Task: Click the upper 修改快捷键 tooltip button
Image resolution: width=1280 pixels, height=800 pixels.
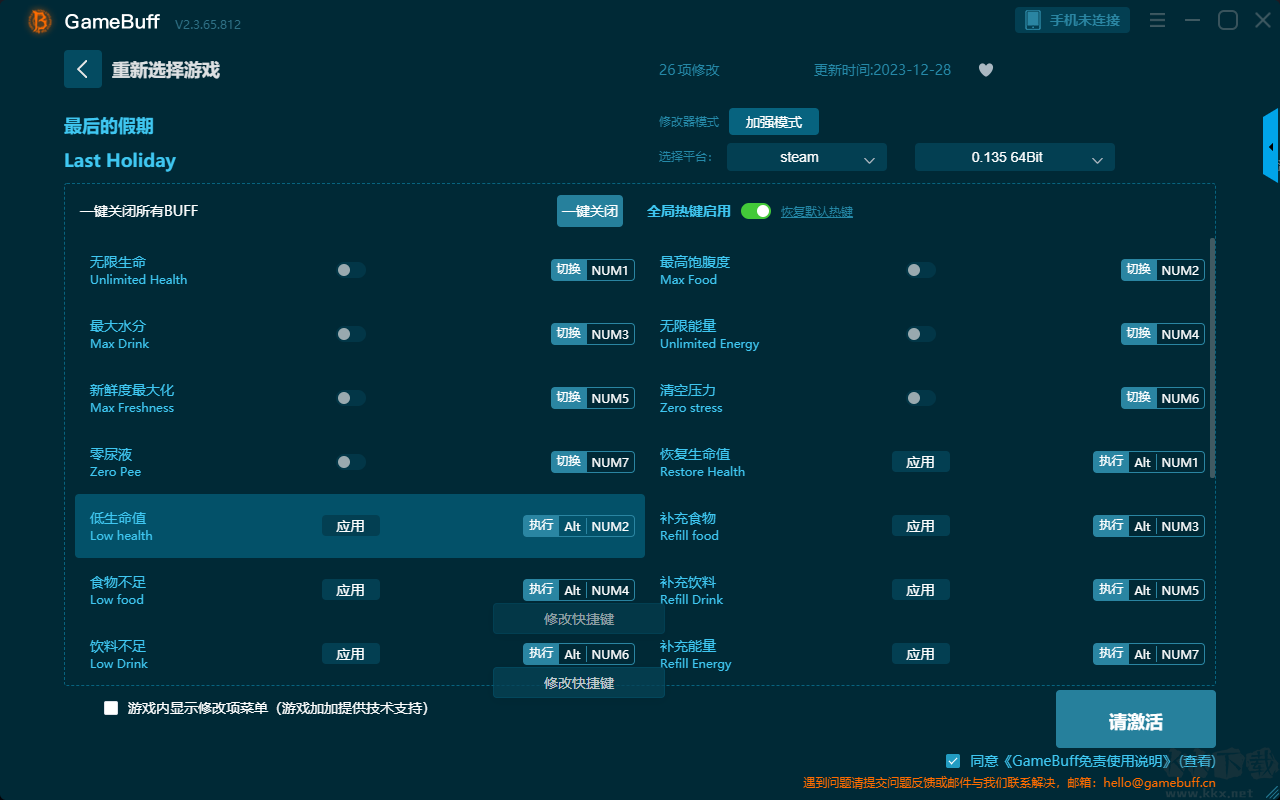Action: pyautogui.click(x=579, y=619)
